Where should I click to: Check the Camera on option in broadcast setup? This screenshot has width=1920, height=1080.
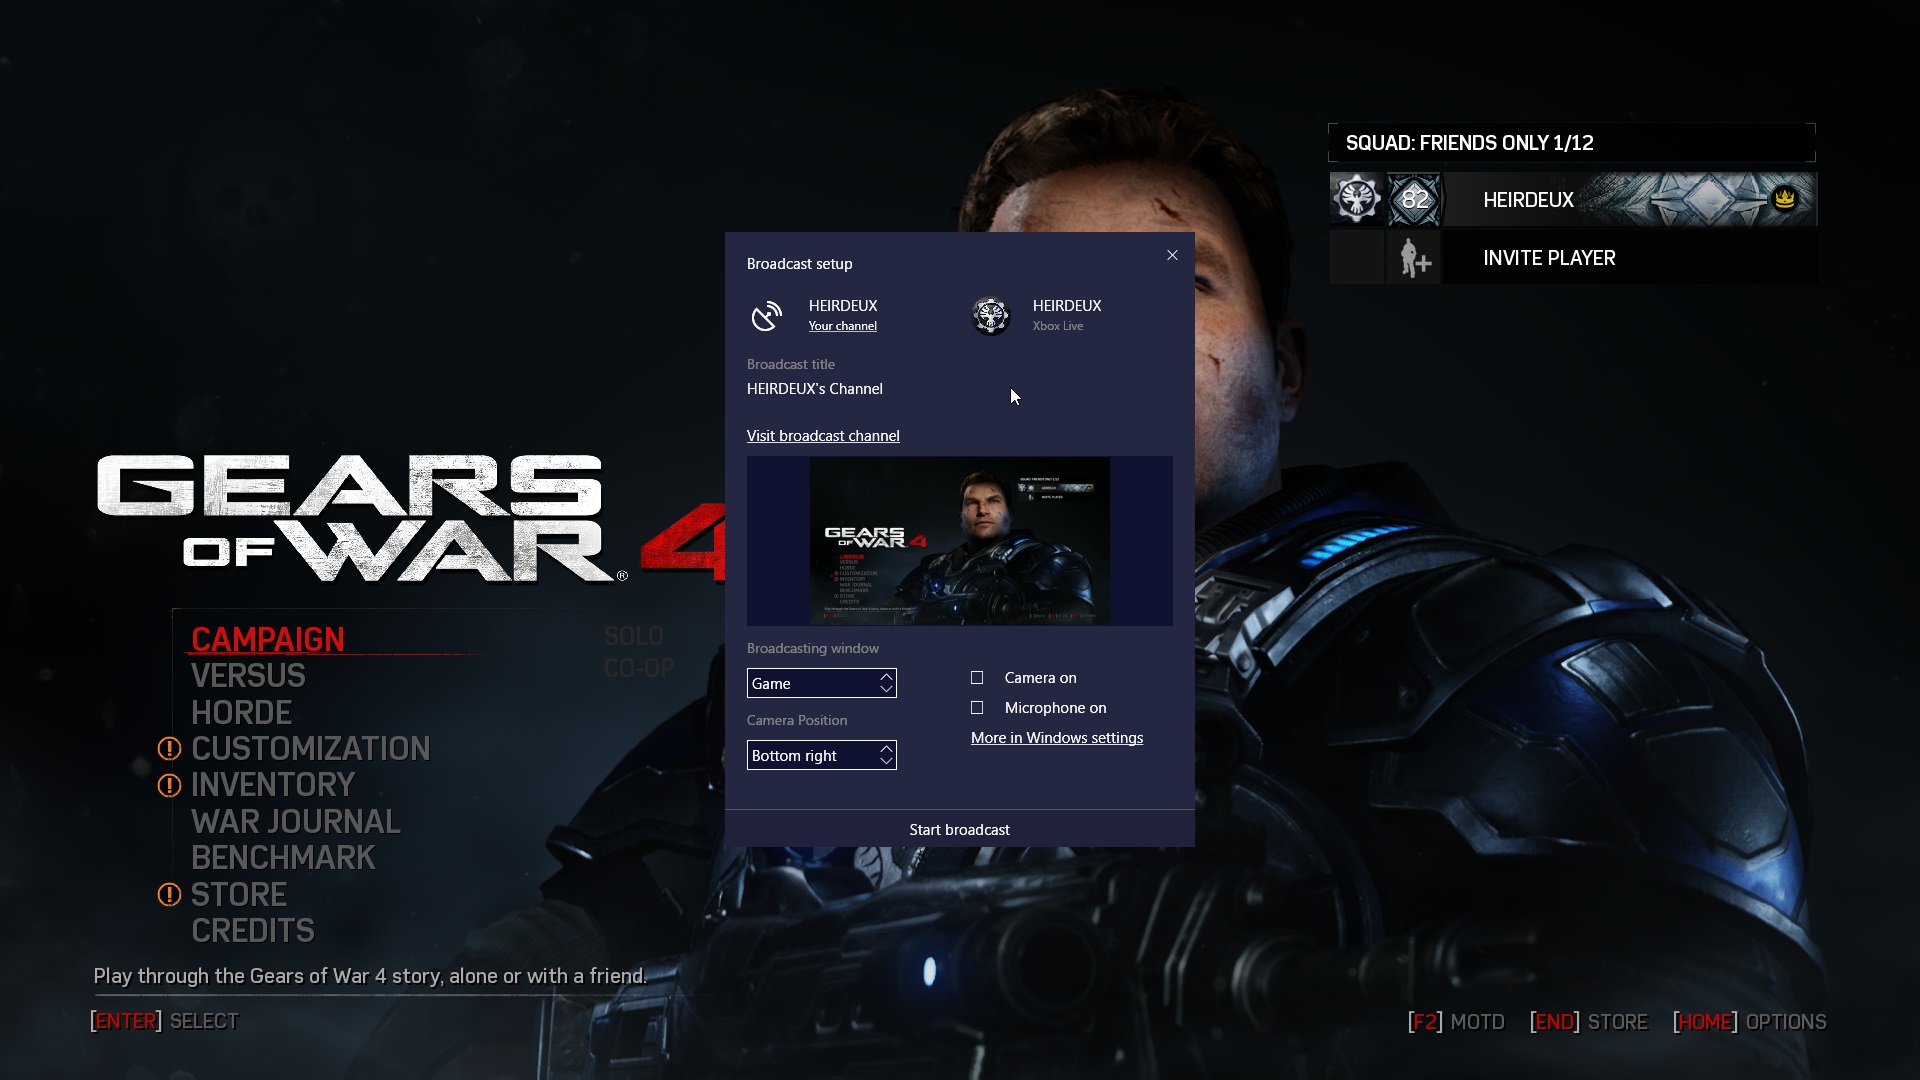pos(977,676)
